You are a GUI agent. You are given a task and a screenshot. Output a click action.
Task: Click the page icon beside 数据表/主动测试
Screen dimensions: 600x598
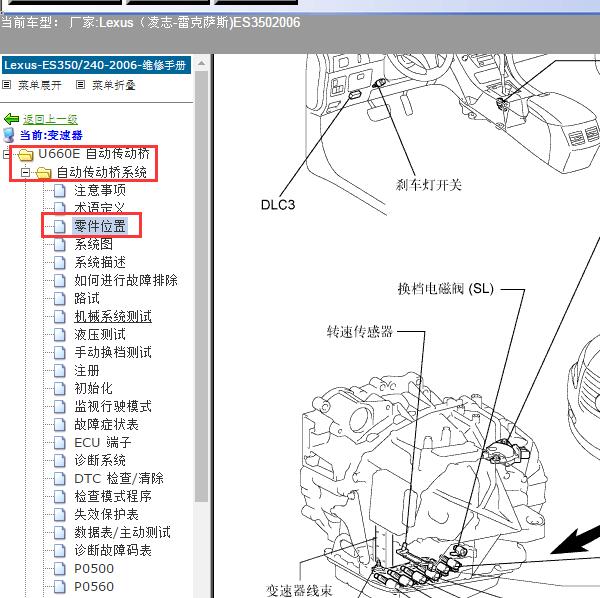click(x=60, y=532)
